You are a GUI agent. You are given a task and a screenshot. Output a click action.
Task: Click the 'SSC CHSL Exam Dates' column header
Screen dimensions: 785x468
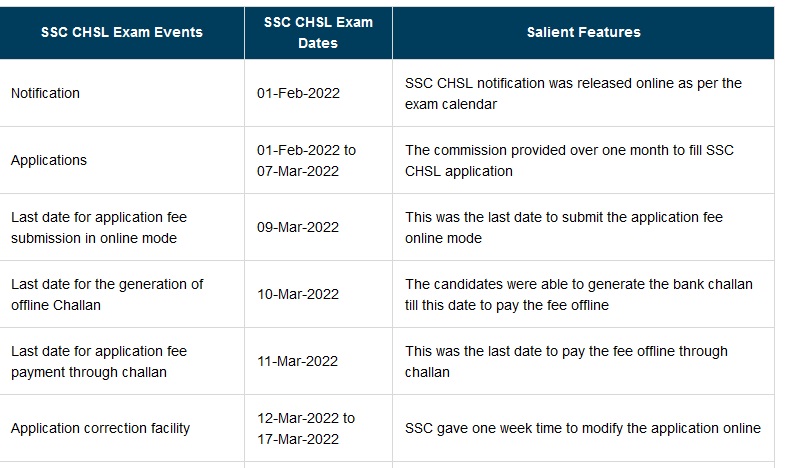318,33
